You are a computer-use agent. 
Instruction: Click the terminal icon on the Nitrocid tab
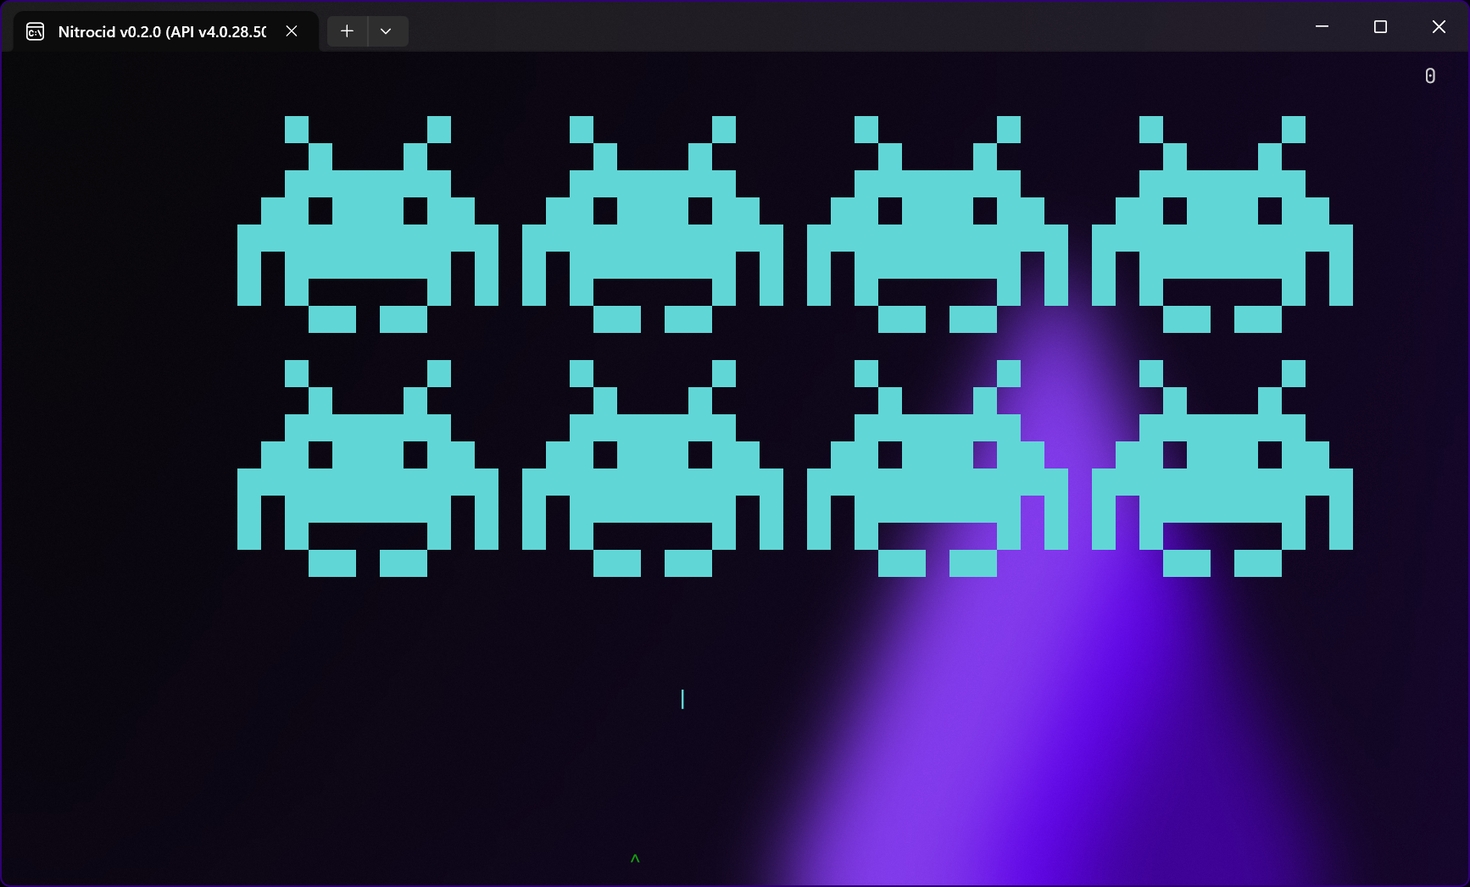tap(35, 32)
